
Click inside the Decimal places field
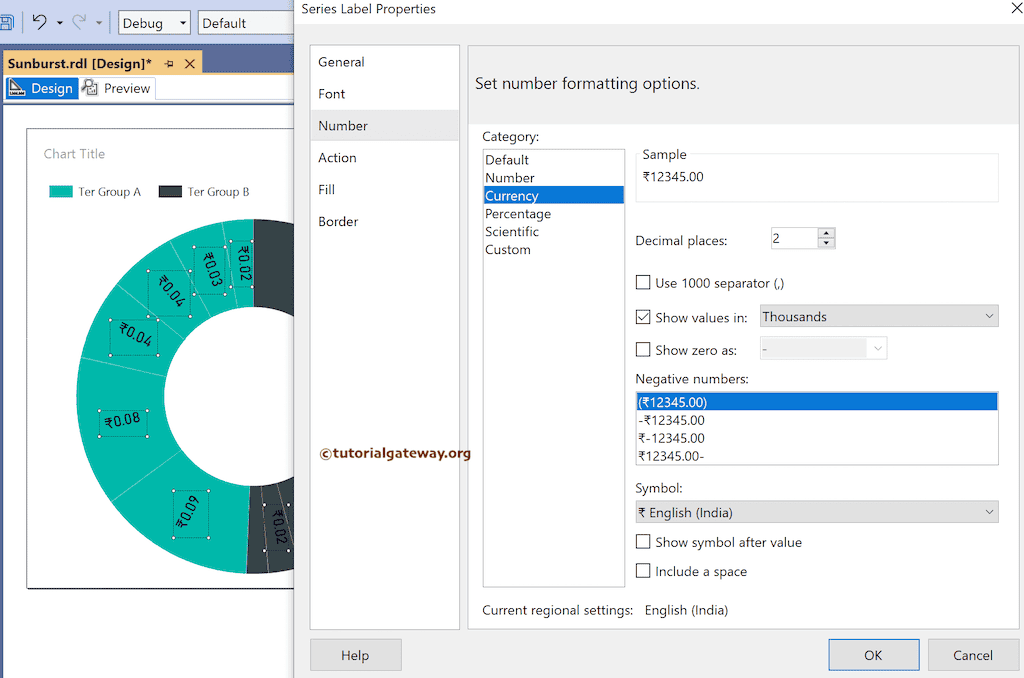(x=795, y=240)
